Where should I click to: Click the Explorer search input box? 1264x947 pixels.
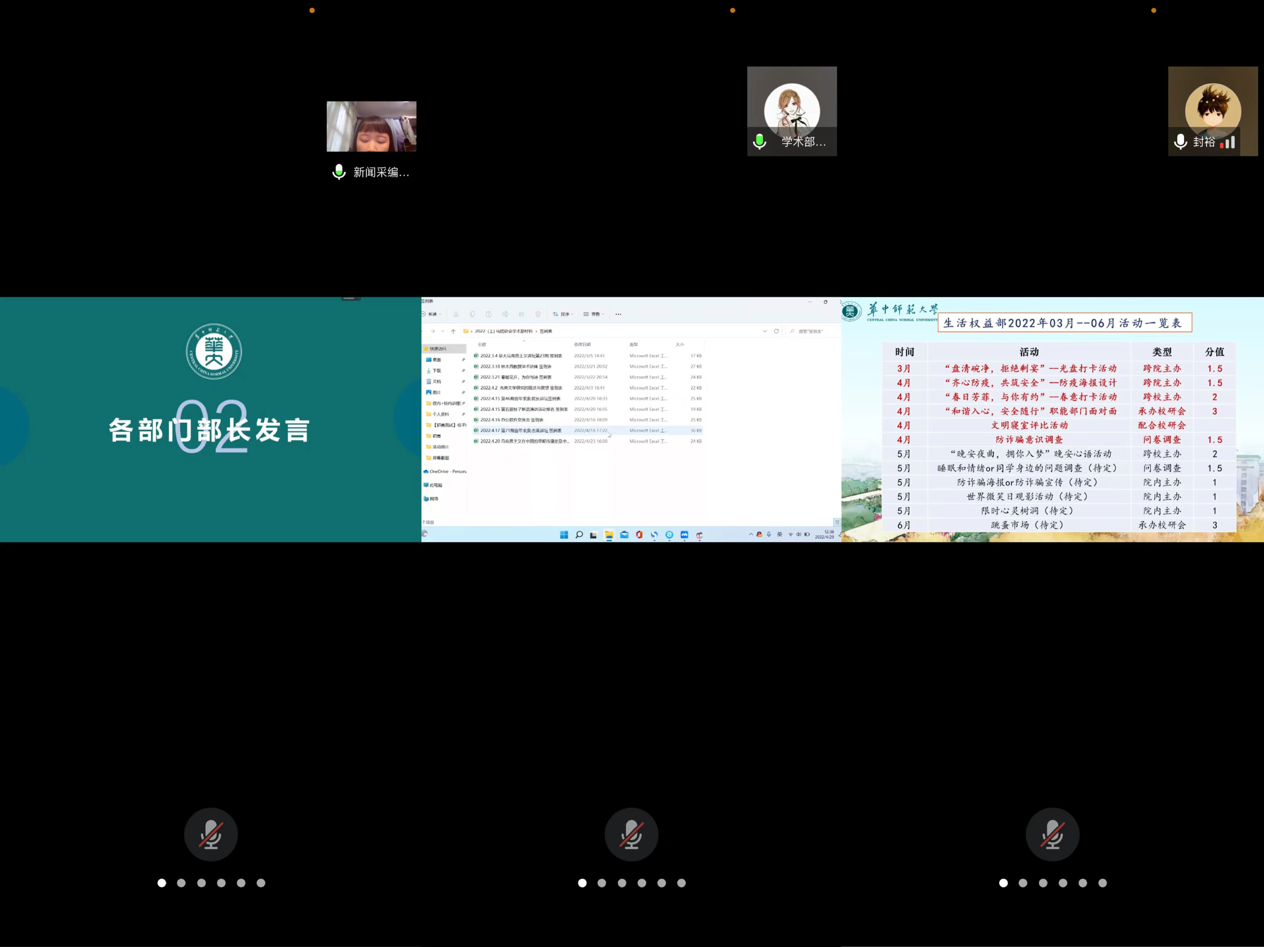812,331
